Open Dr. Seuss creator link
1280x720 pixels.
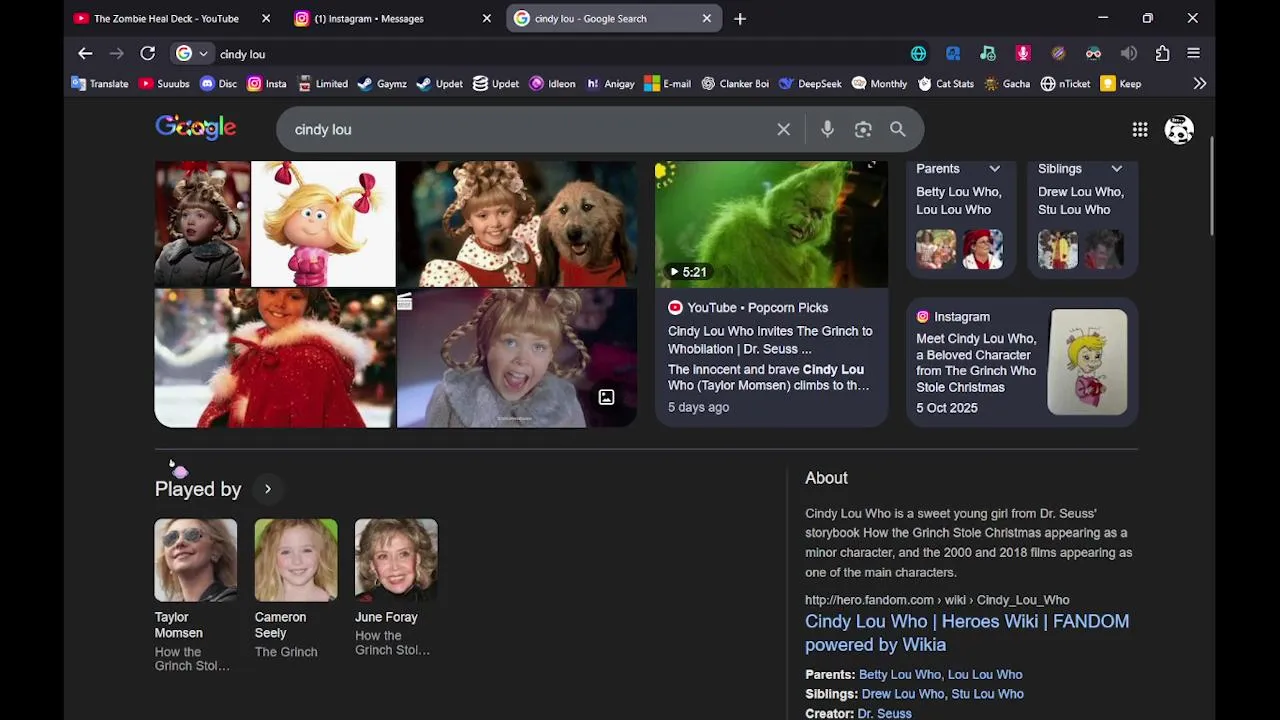coord(884,713)
